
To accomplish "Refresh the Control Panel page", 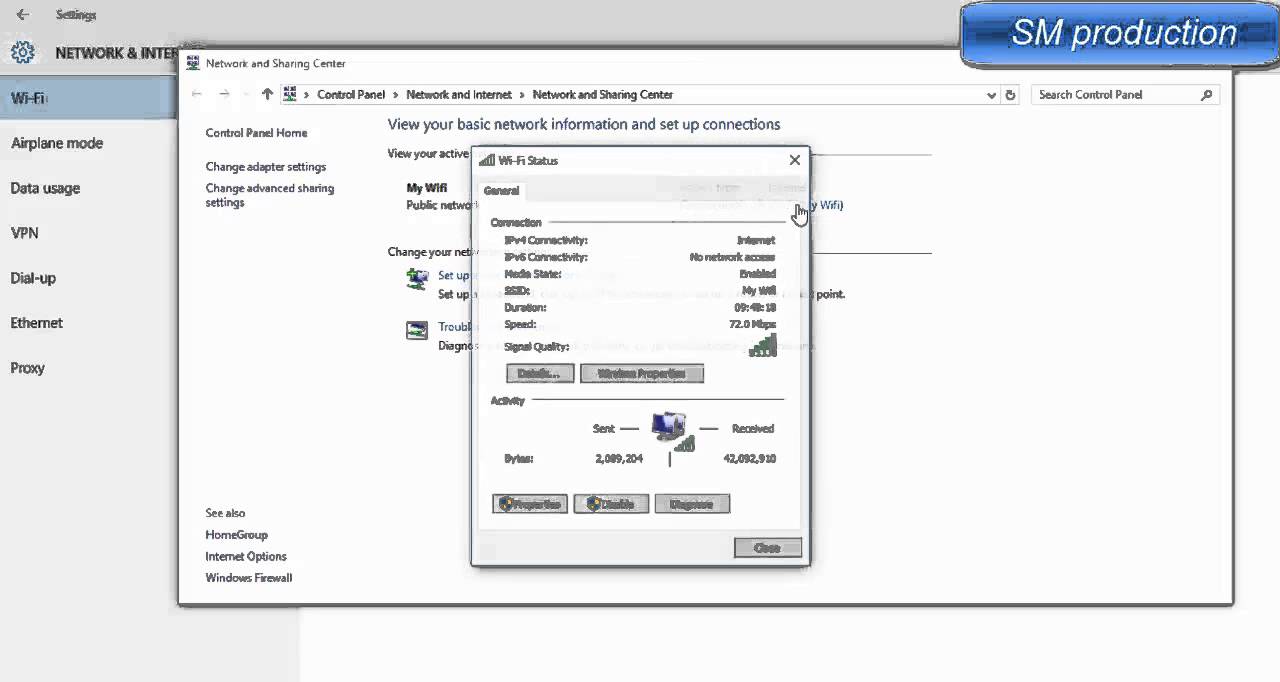I will pos(1010,95).
